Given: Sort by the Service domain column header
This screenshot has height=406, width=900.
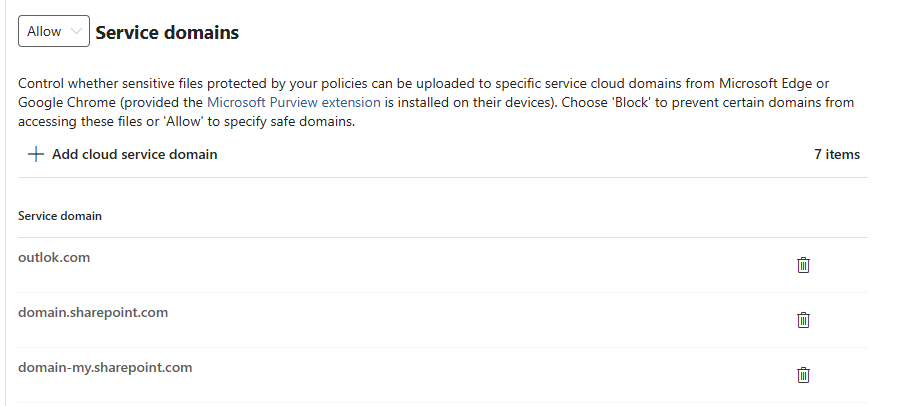Looking at the screenshot, I should pos(60,215).
